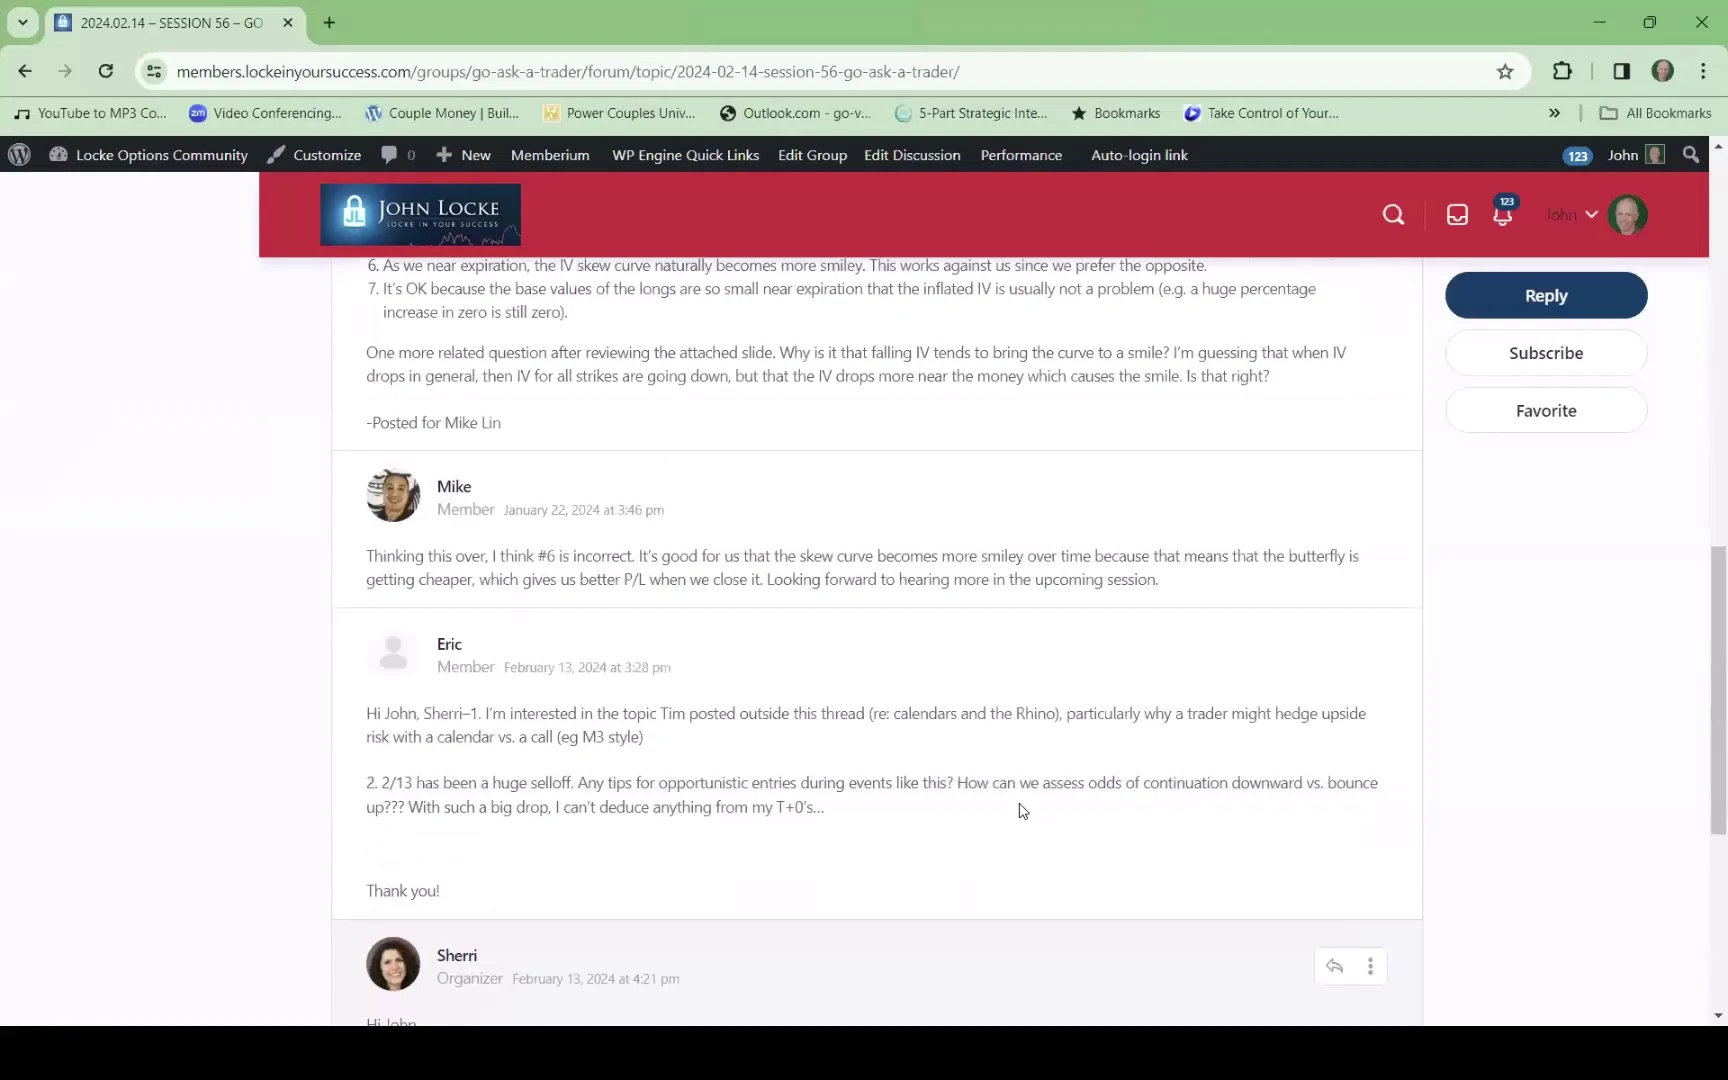Open Performance admin menu

pos(1021,155)
